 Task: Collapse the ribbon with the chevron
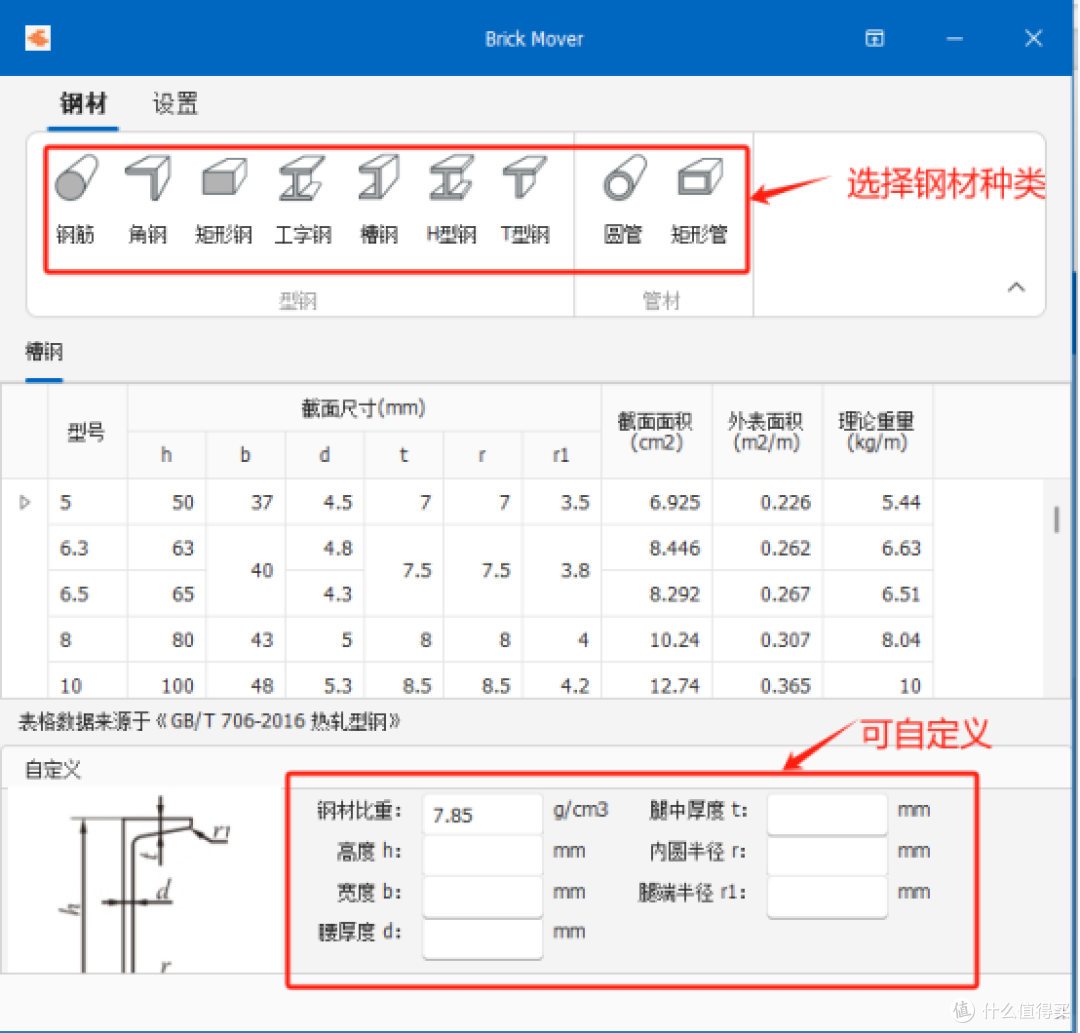click(x=1017, y=287)
